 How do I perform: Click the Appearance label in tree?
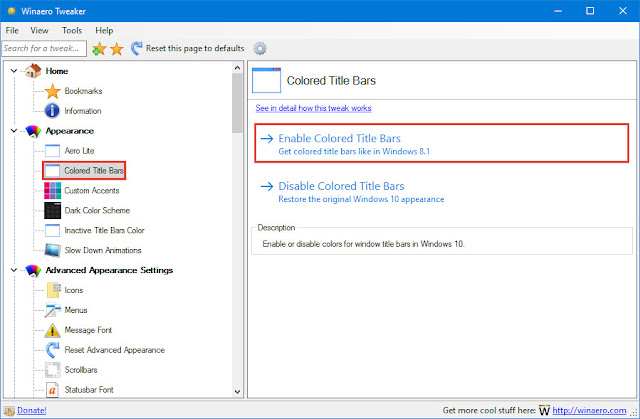[x=70, y=131]
